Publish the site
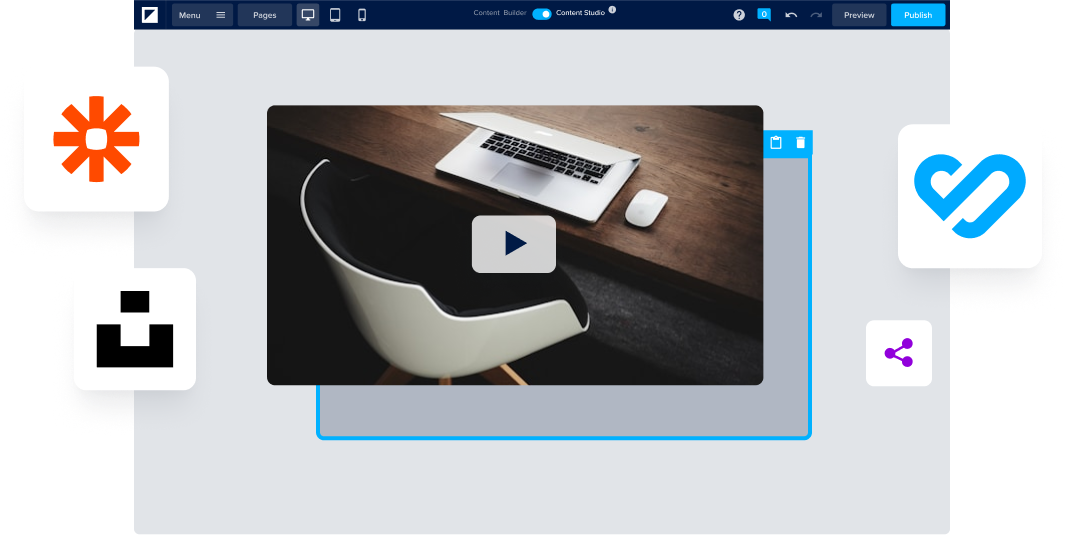 [917, 15]
